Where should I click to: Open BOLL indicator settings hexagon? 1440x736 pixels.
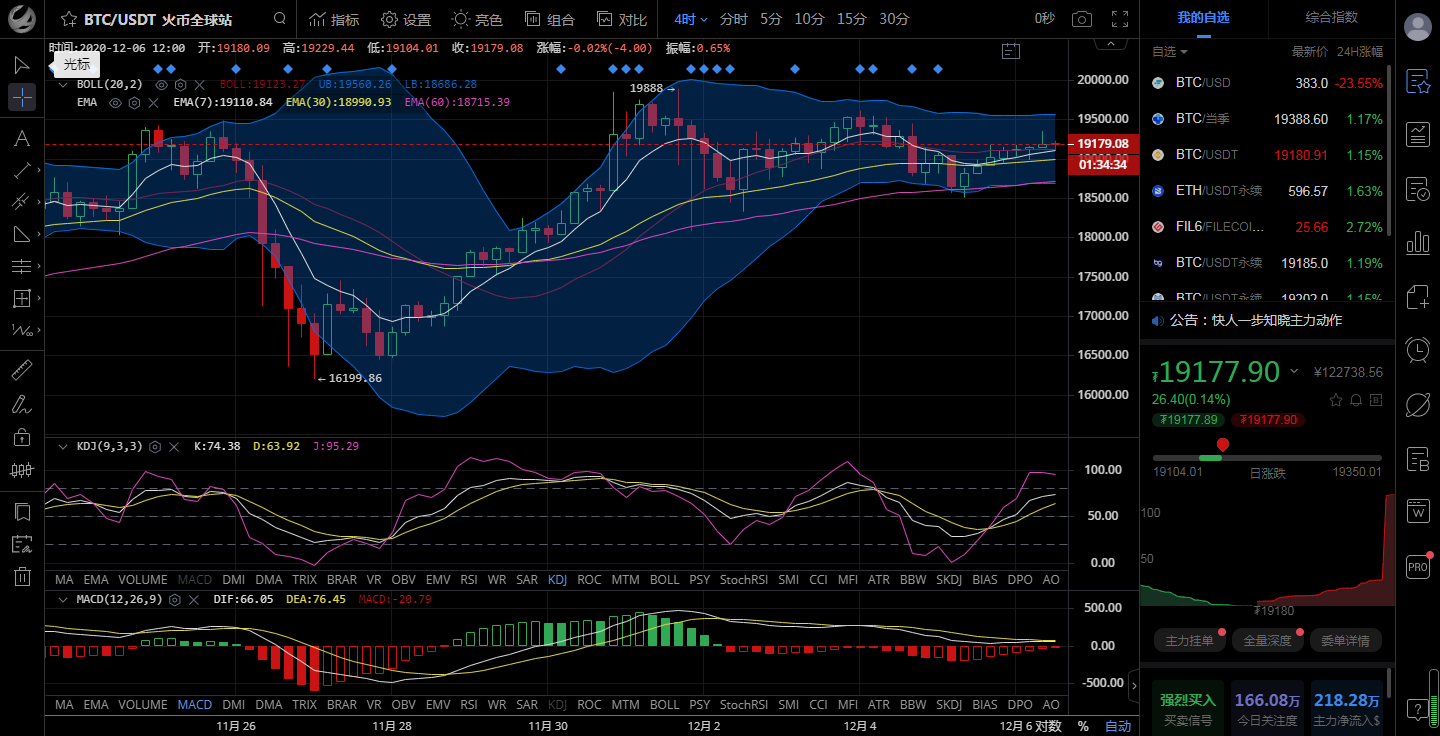(x=180, y=85)
